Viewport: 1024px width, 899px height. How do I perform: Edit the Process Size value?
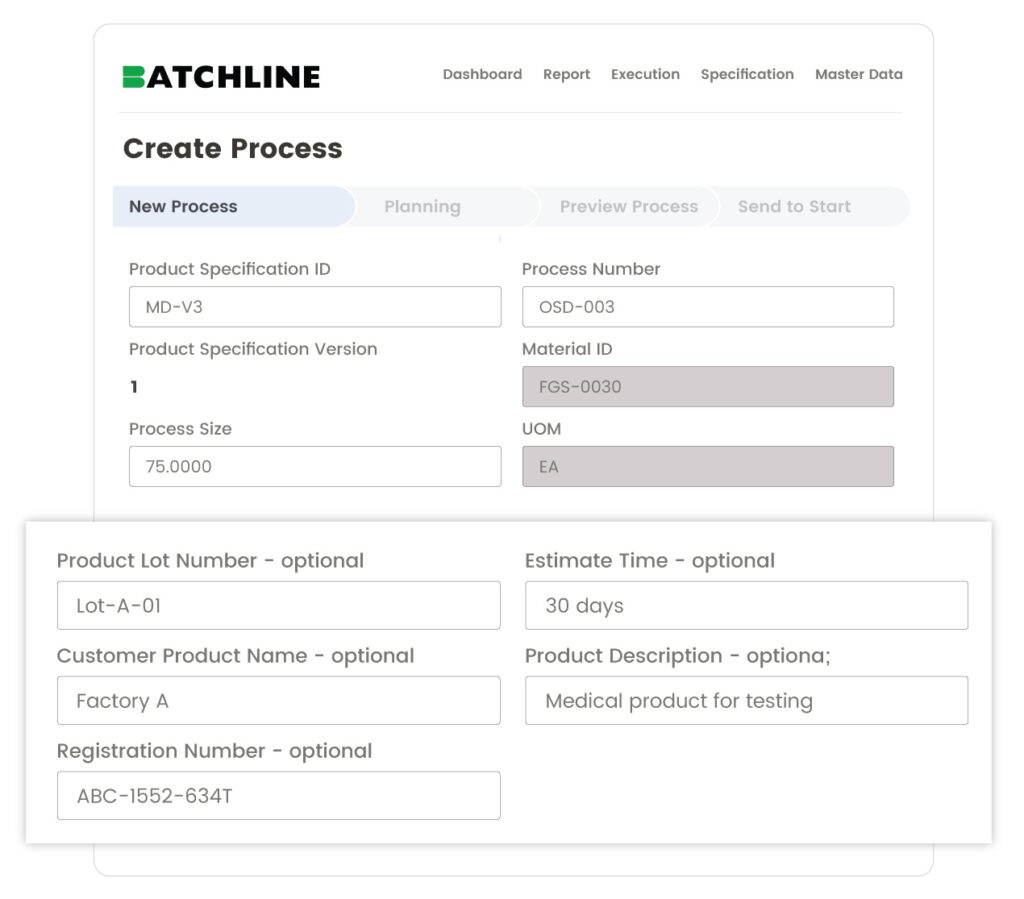[x=315, y=467]
